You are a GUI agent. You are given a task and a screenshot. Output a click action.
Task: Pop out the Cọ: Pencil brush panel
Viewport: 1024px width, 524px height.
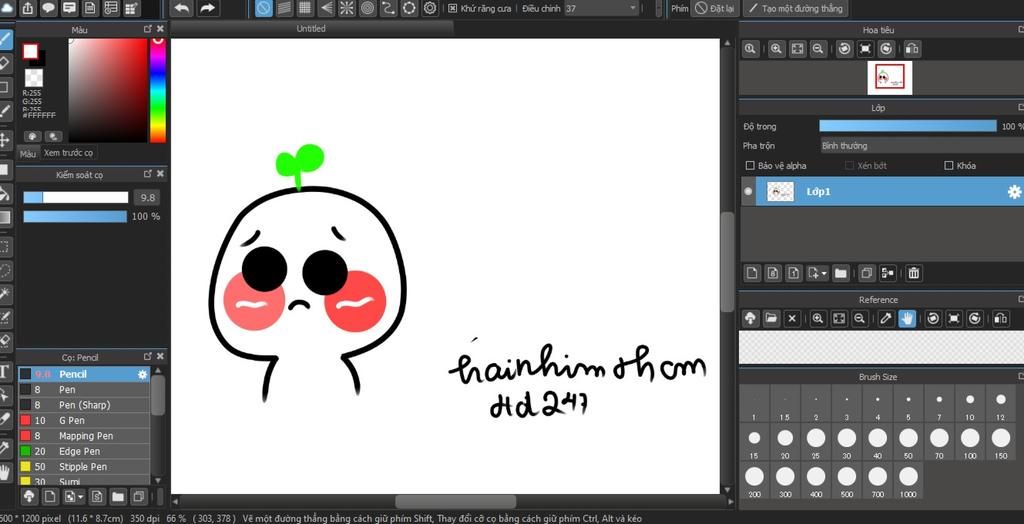coord(148,357)
